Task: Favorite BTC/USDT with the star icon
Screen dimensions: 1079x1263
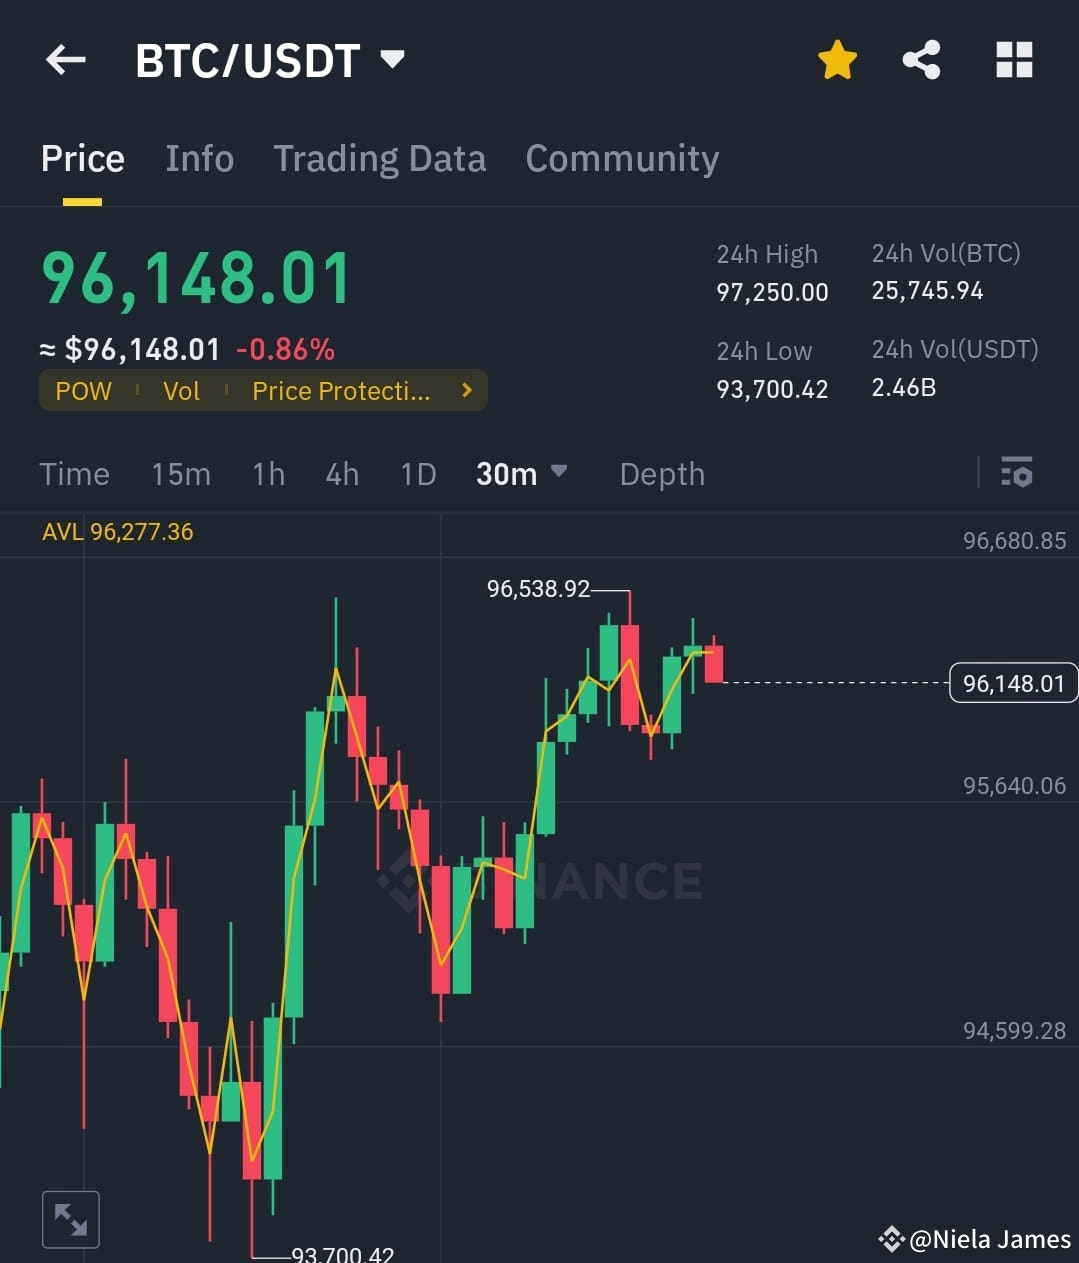Action: point(837,60)
